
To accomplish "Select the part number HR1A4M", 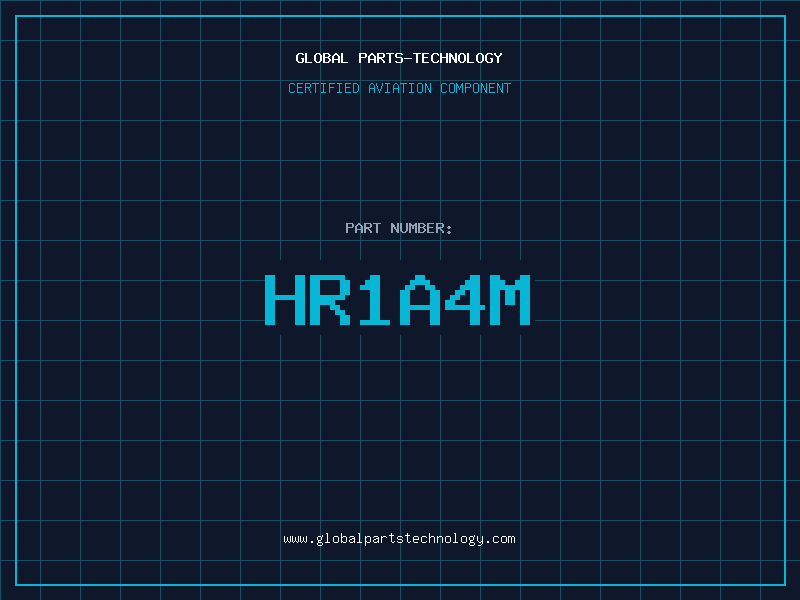I will (x=398, y=300).
